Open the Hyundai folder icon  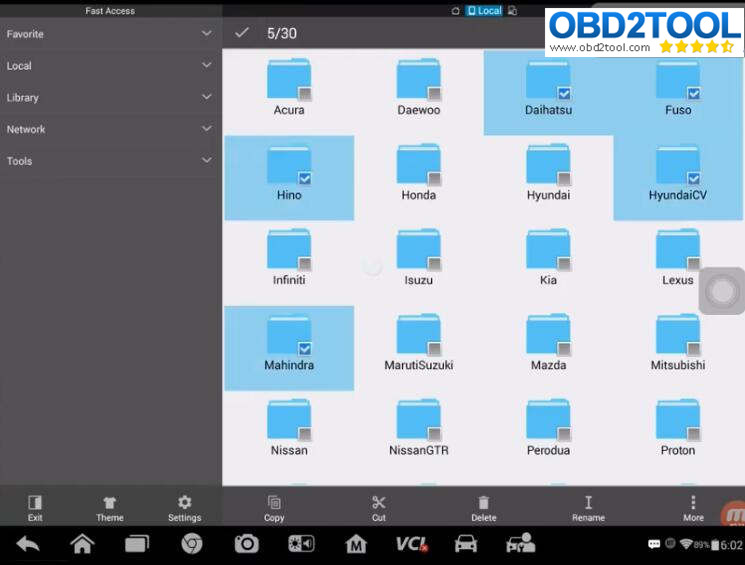pos(548,165)
